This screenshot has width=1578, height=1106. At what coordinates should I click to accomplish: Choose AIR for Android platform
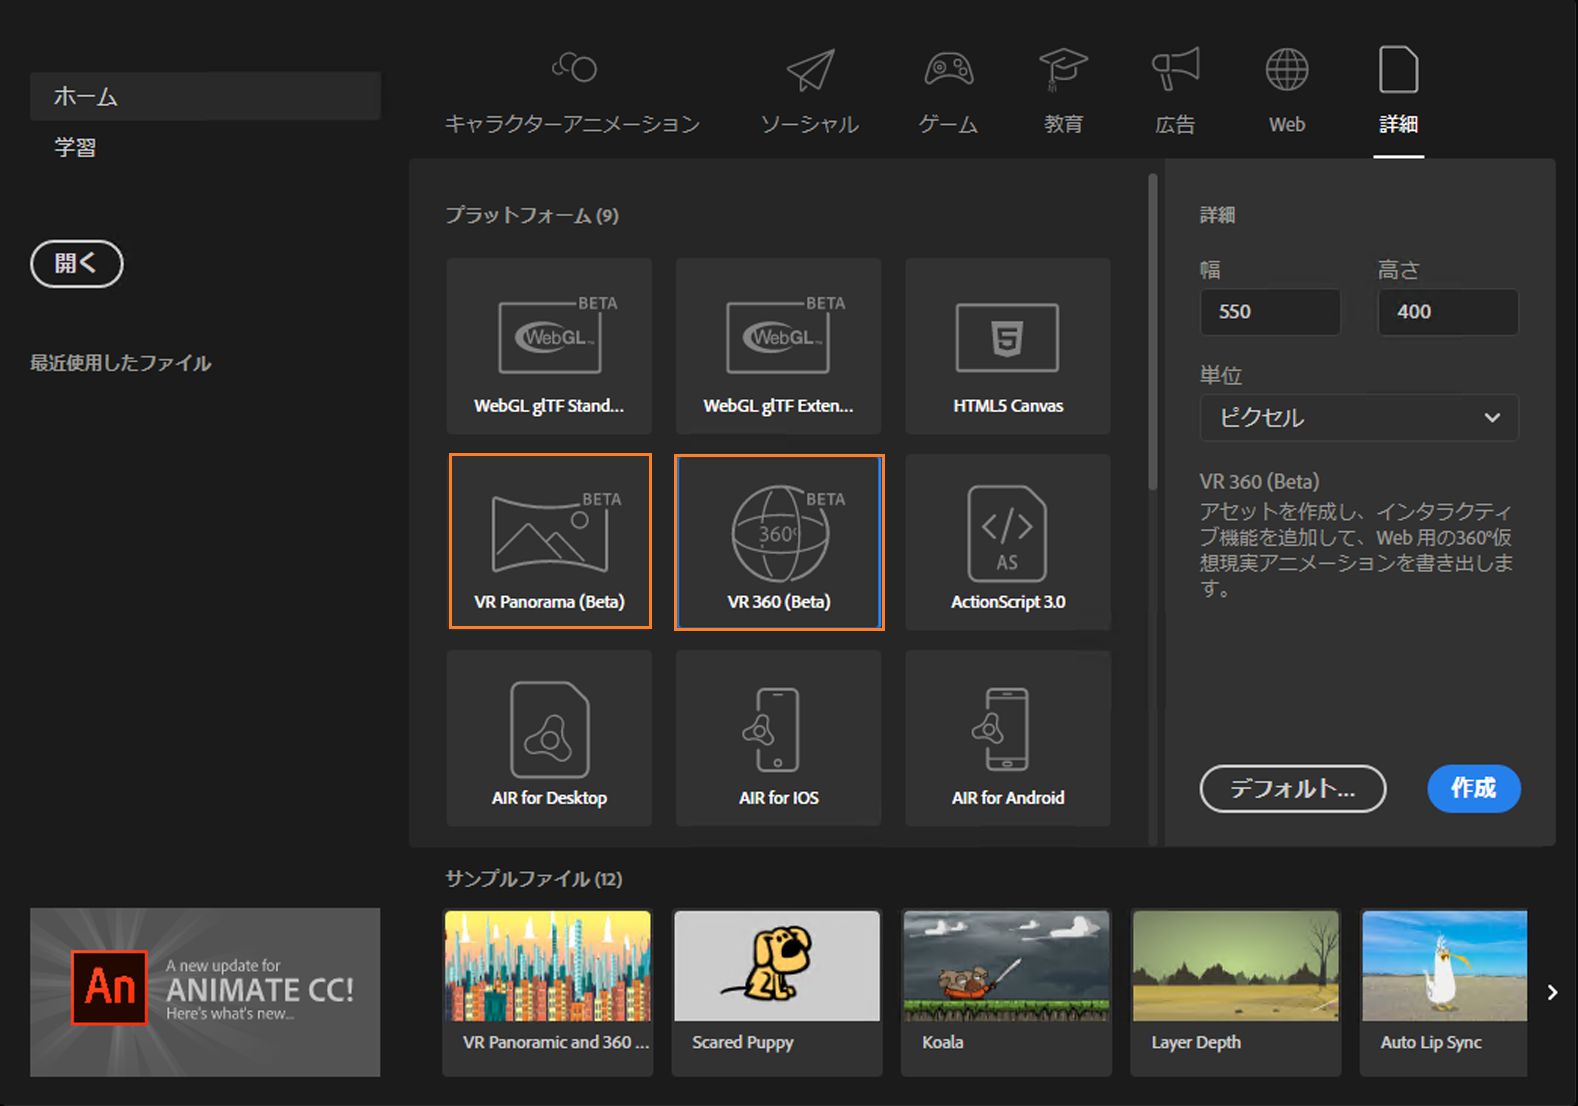pyautogui.click(x=1008, y=738)
